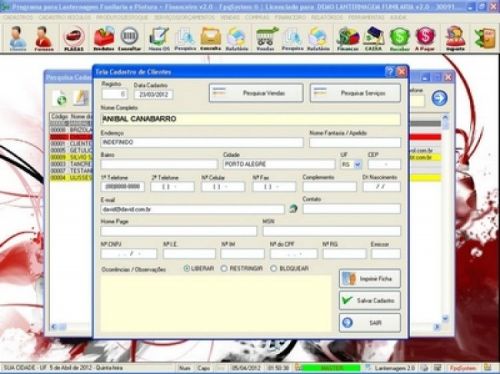Click the Pesquisar Serviços button
The width and height of the screenshot is (500, 374).
tap(355, 93)
